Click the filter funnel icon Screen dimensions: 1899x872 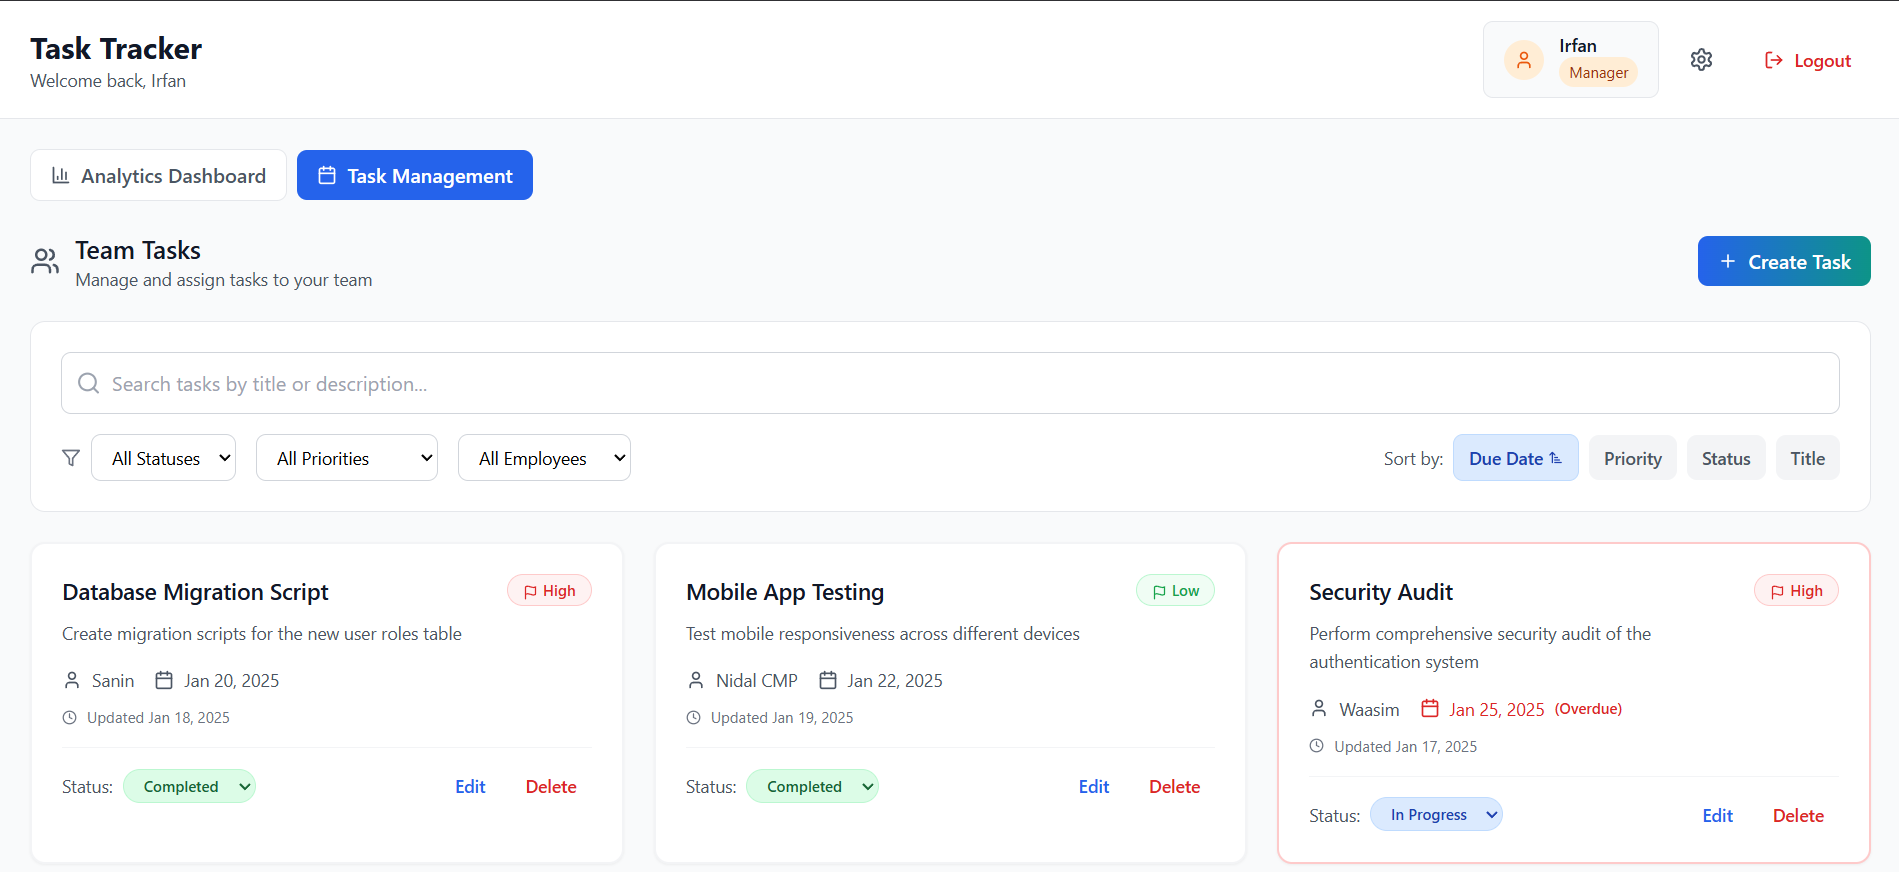point(71,458)
